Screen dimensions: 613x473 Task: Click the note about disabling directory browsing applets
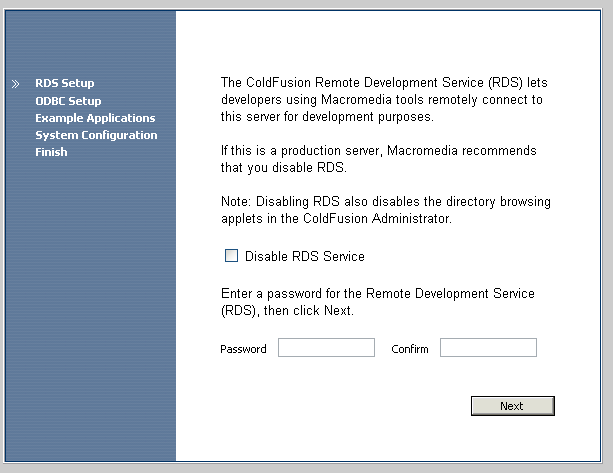(x=385, y=210)
